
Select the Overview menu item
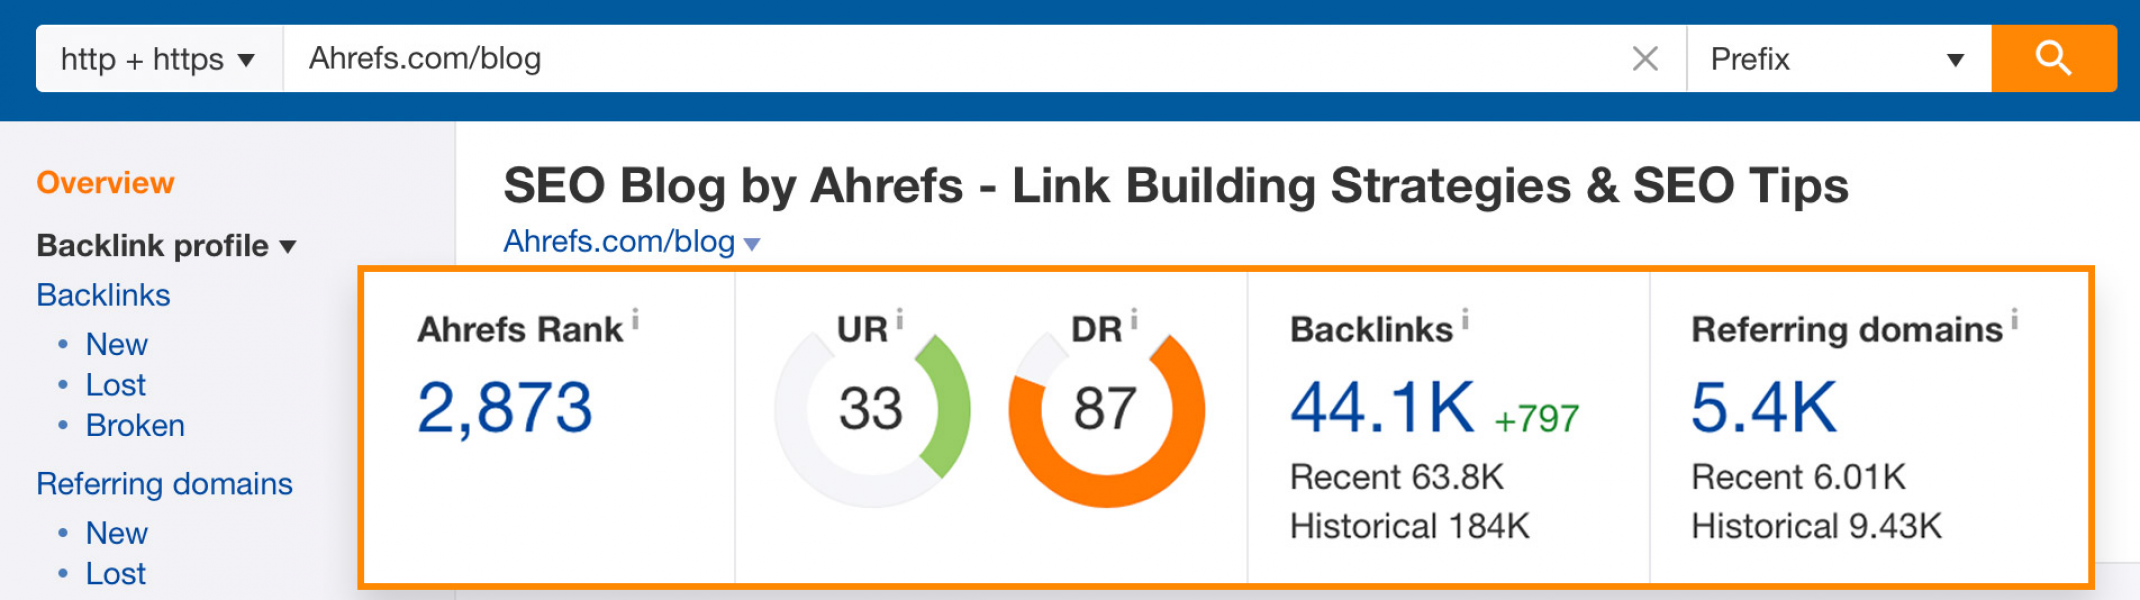(x=105, y=183)
